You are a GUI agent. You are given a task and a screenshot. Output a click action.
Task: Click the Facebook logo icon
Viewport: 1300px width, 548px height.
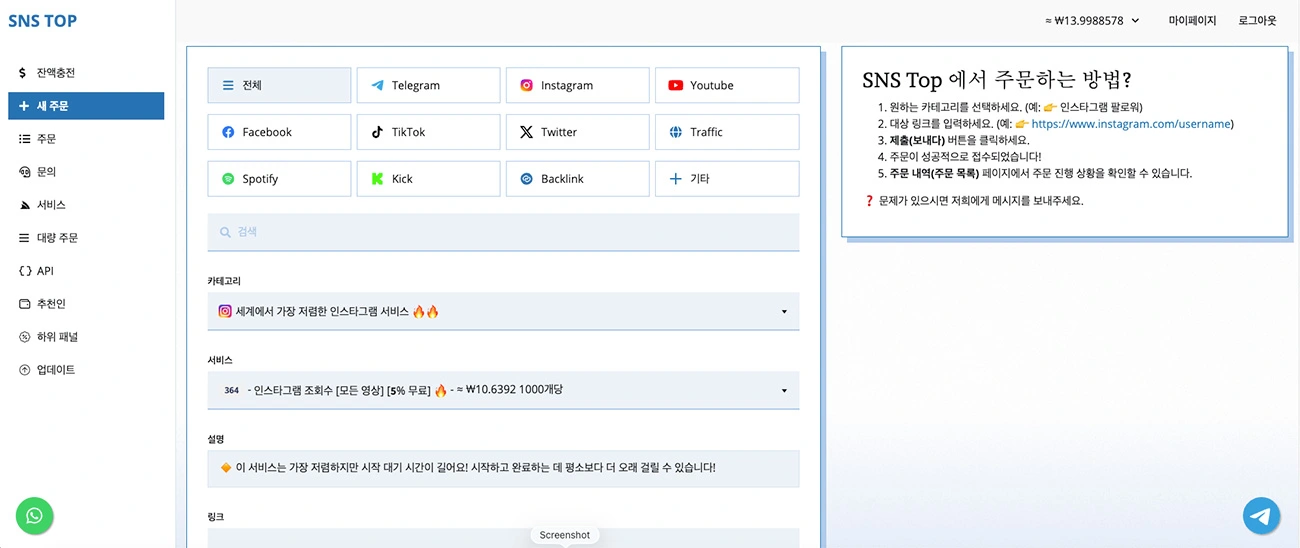tap(228, 132)
